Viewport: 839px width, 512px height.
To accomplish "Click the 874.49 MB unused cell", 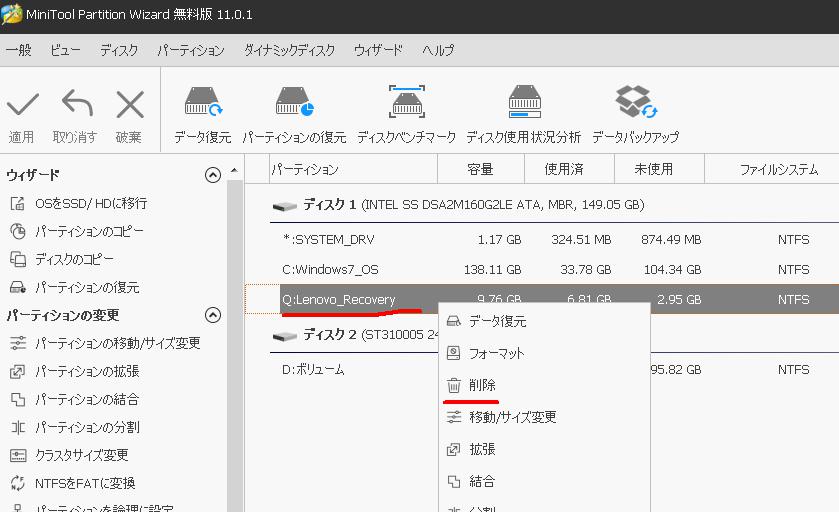I will (671, 240).
